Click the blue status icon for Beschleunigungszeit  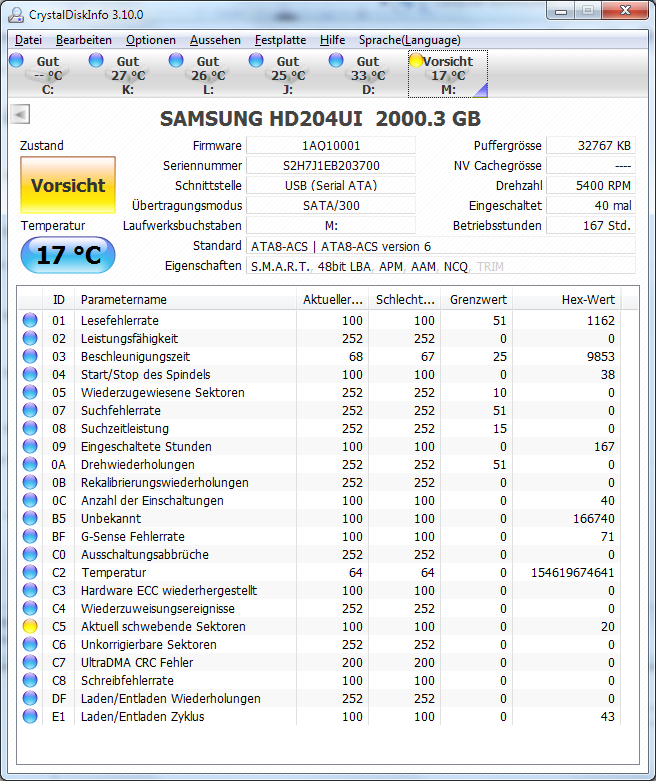point(30,356)
